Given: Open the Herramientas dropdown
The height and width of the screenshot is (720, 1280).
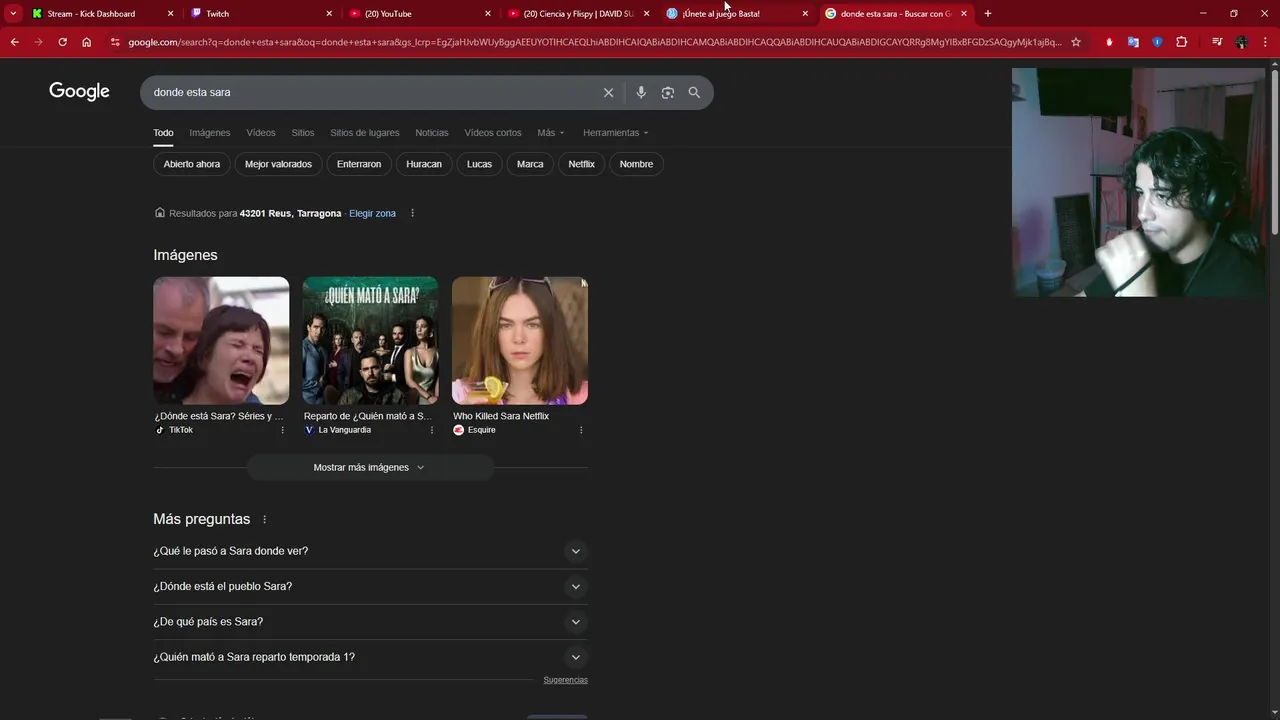Looking at the screenshot, I should [x=616, y=133].
